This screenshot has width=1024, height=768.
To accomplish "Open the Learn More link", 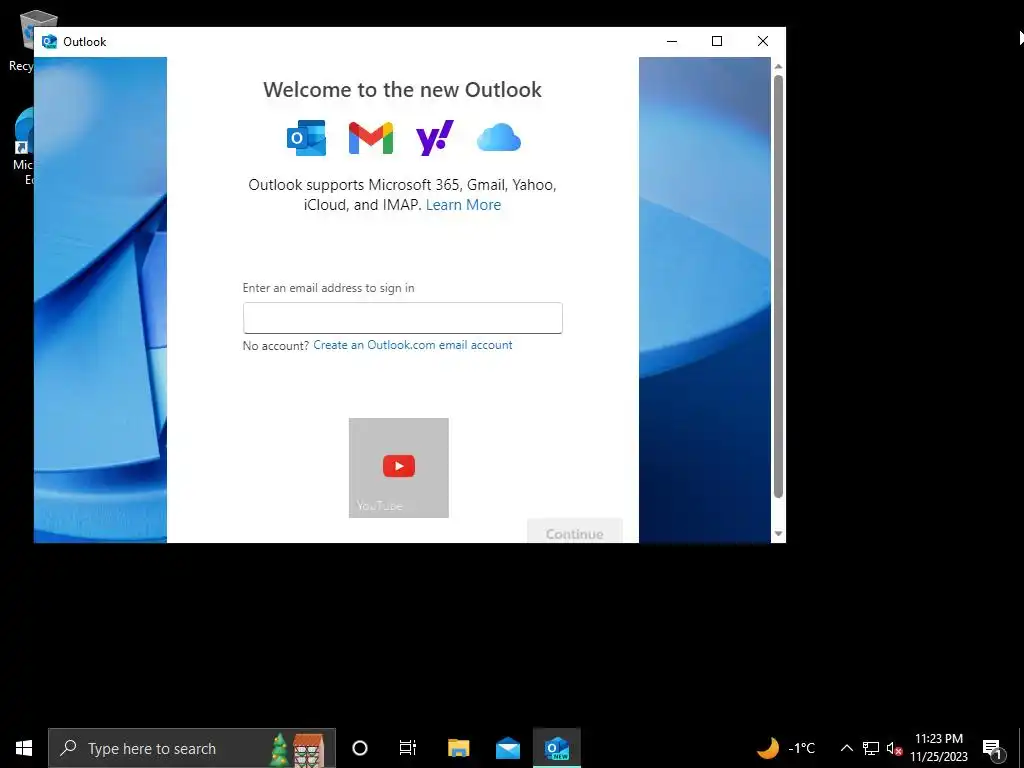I will pos(463,204).
